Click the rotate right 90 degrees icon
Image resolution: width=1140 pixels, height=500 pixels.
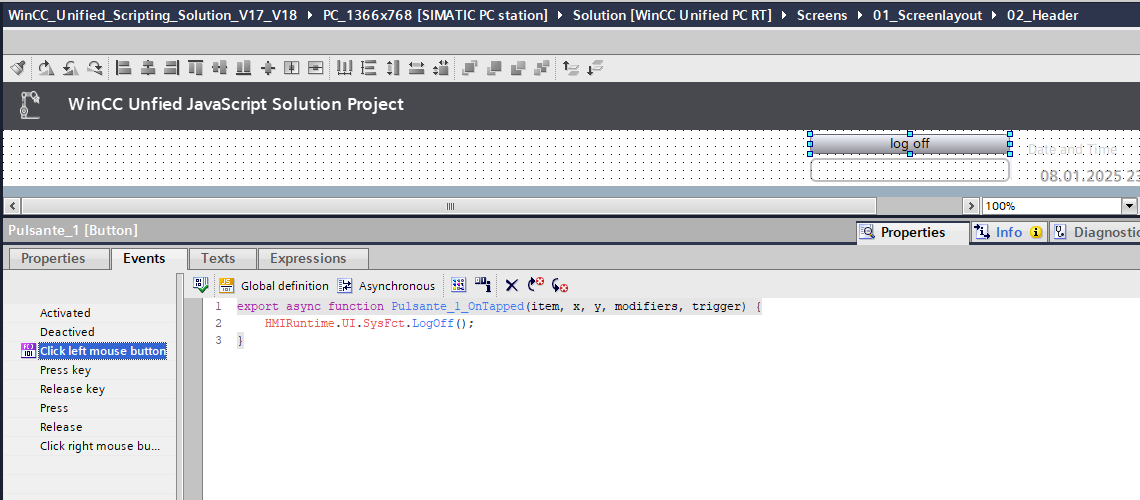coord(46,68)
